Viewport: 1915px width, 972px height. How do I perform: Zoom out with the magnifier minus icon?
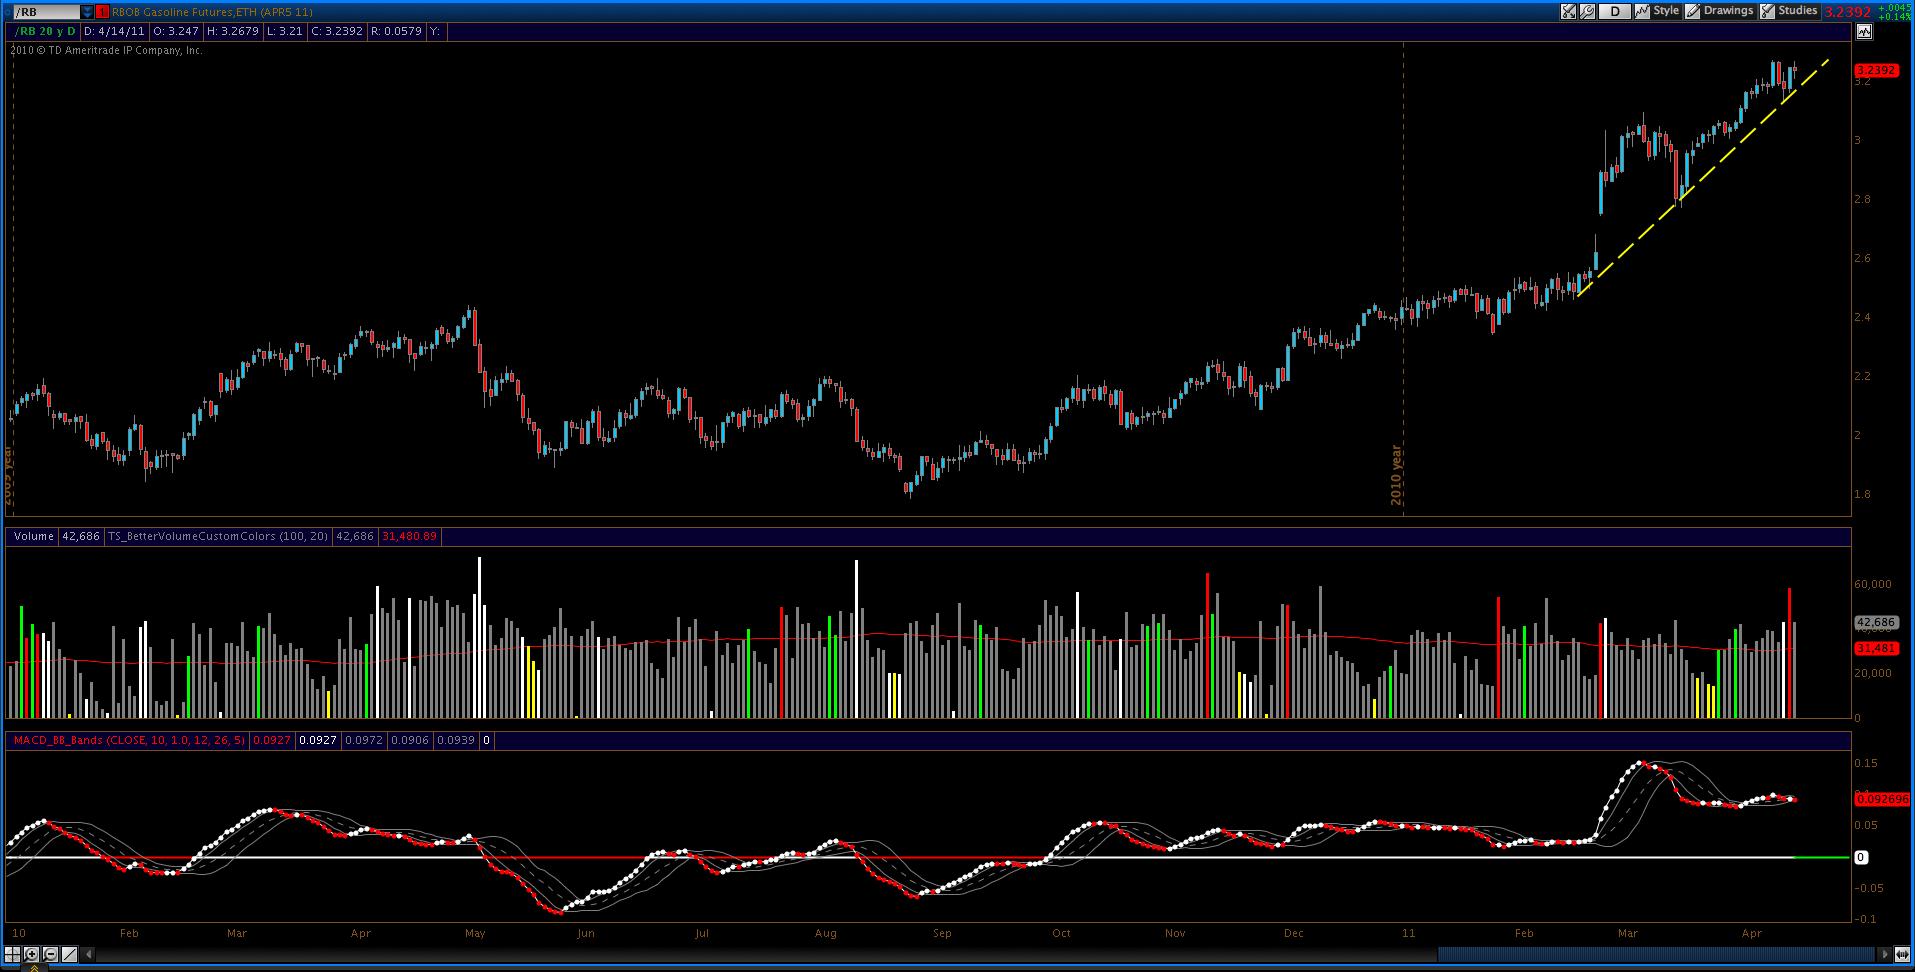tap(50, 954)
